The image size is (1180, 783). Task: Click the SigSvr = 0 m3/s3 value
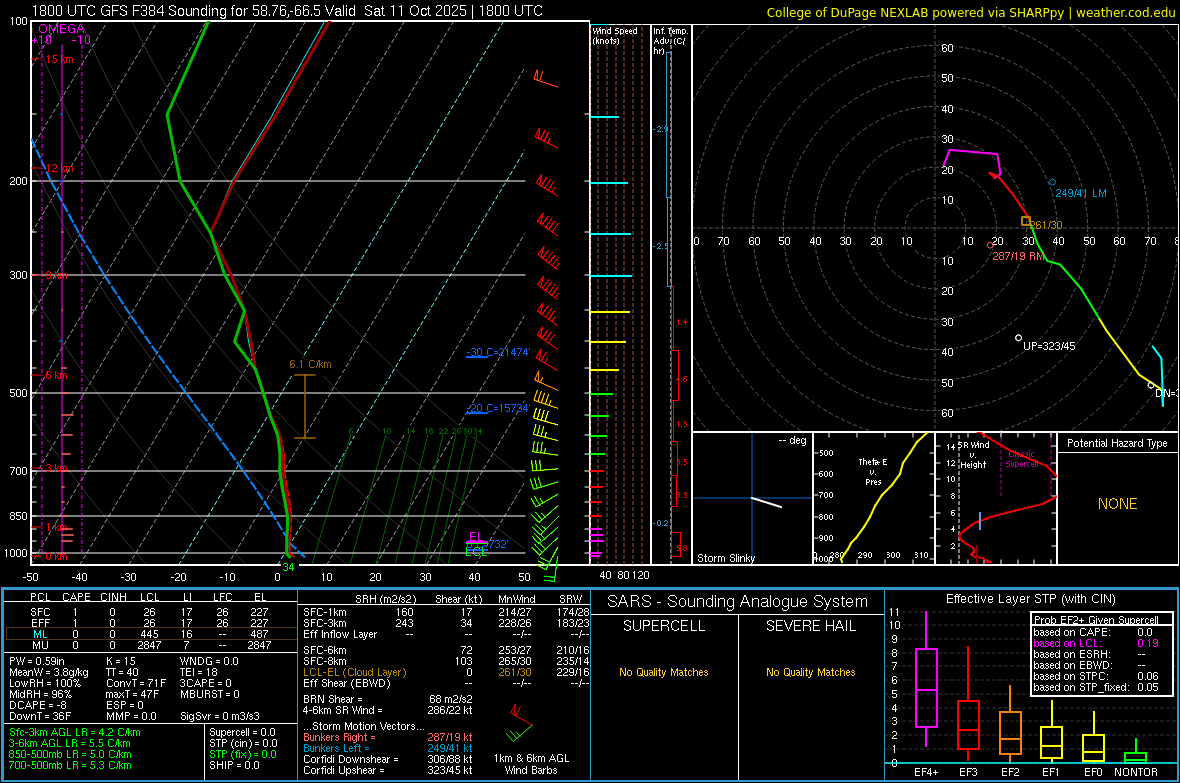[220, 716]
